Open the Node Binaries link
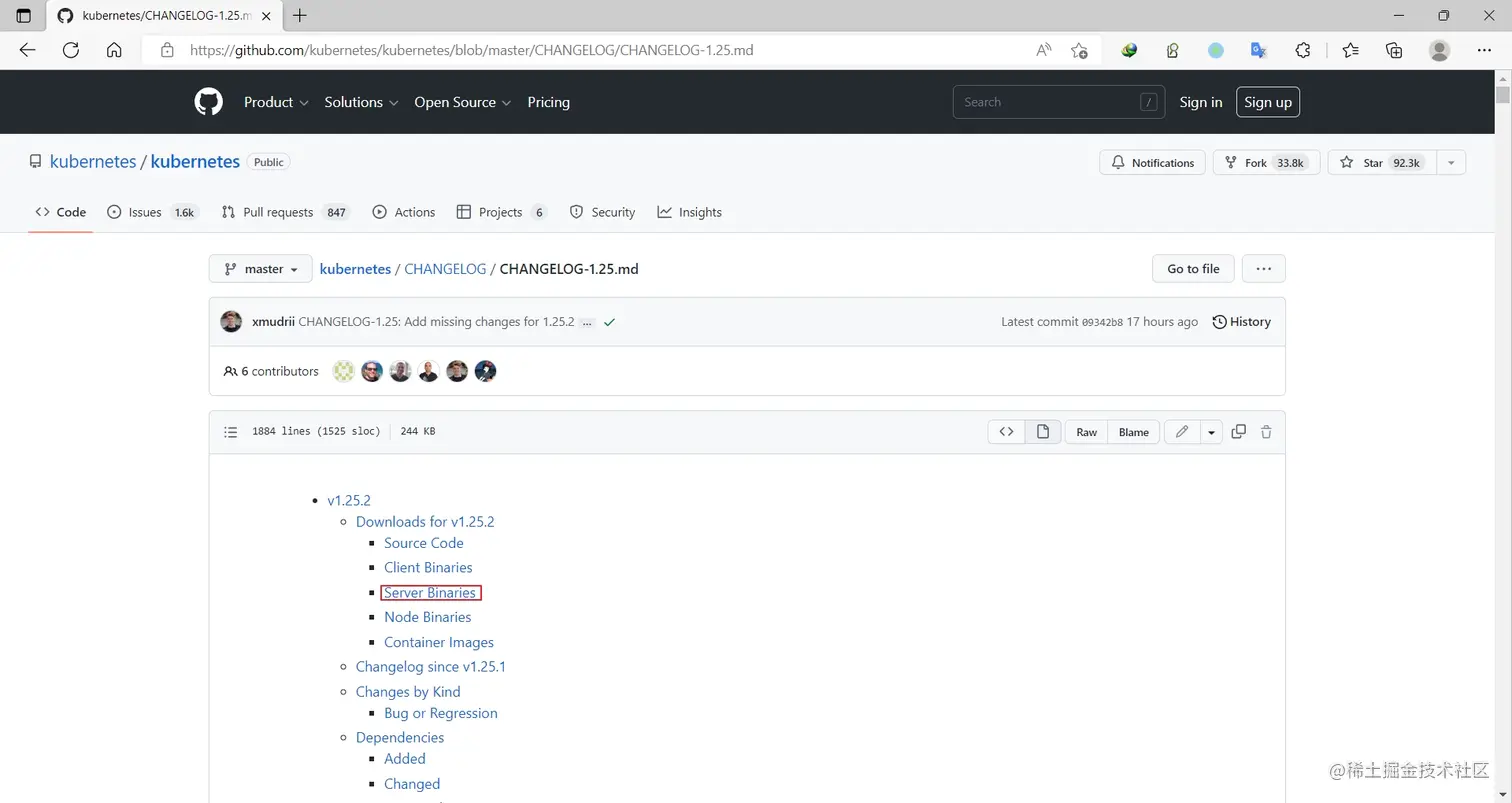 pyautogui.click(x=427, y=617)
